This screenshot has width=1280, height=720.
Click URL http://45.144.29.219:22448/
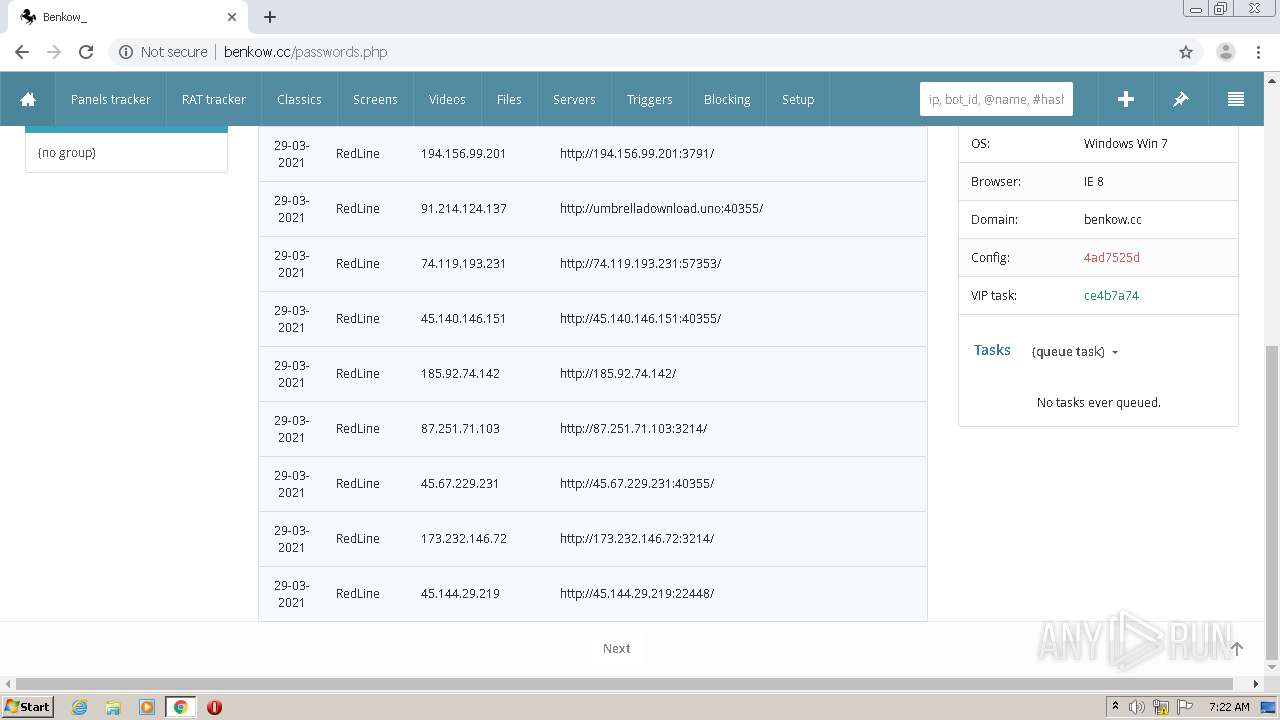click(637, 594)
